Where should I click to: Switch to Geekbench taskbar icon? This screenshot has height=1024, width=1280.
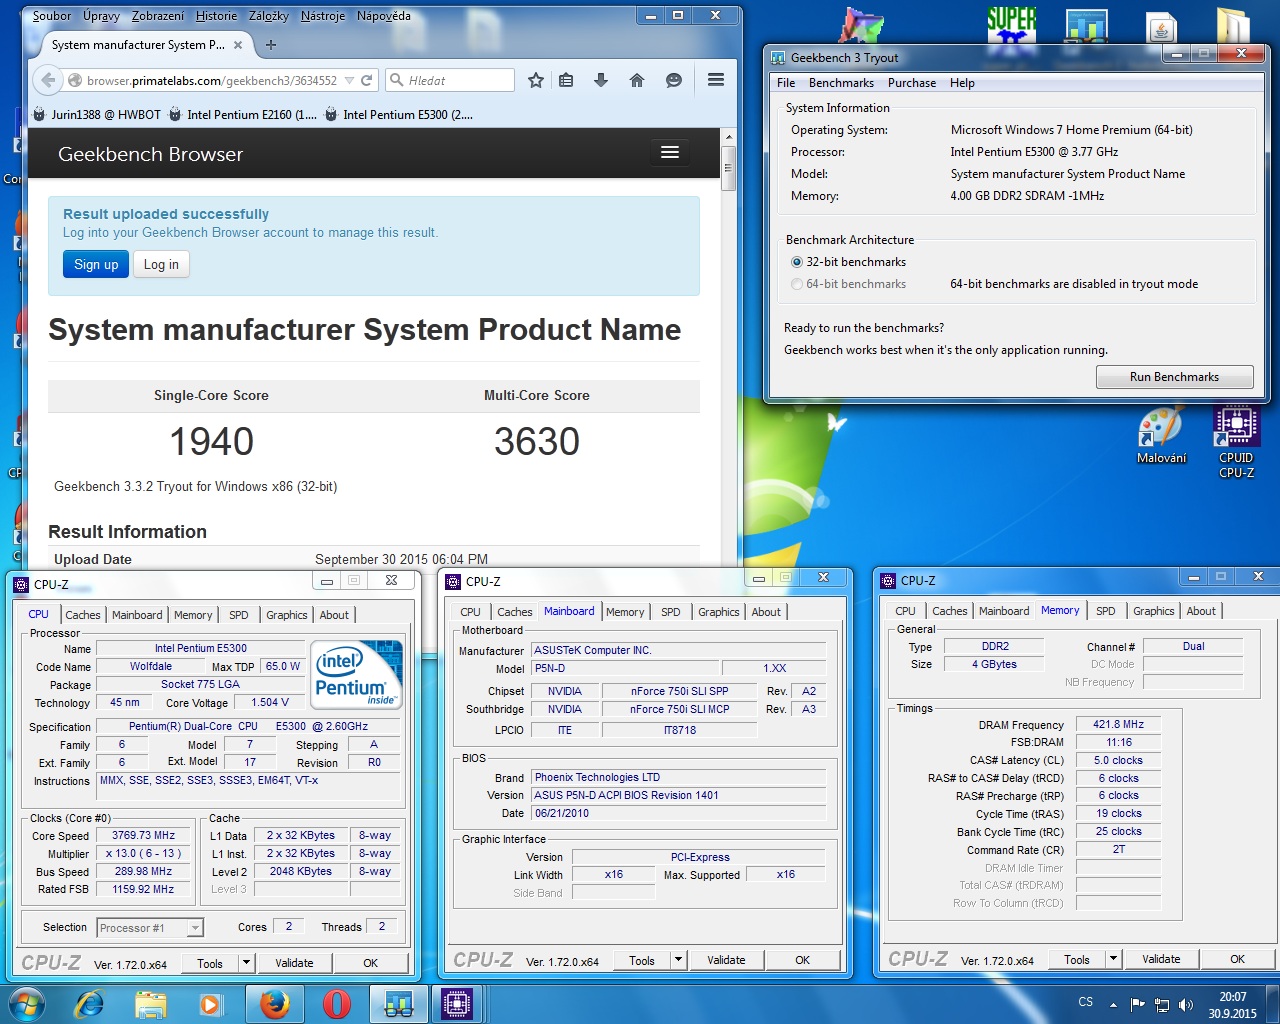click(398, 1004)
